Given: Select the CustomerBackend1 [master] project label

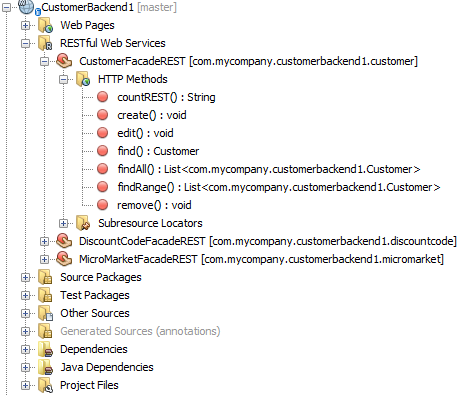Looking at the screenshot, I should (109, 7).
